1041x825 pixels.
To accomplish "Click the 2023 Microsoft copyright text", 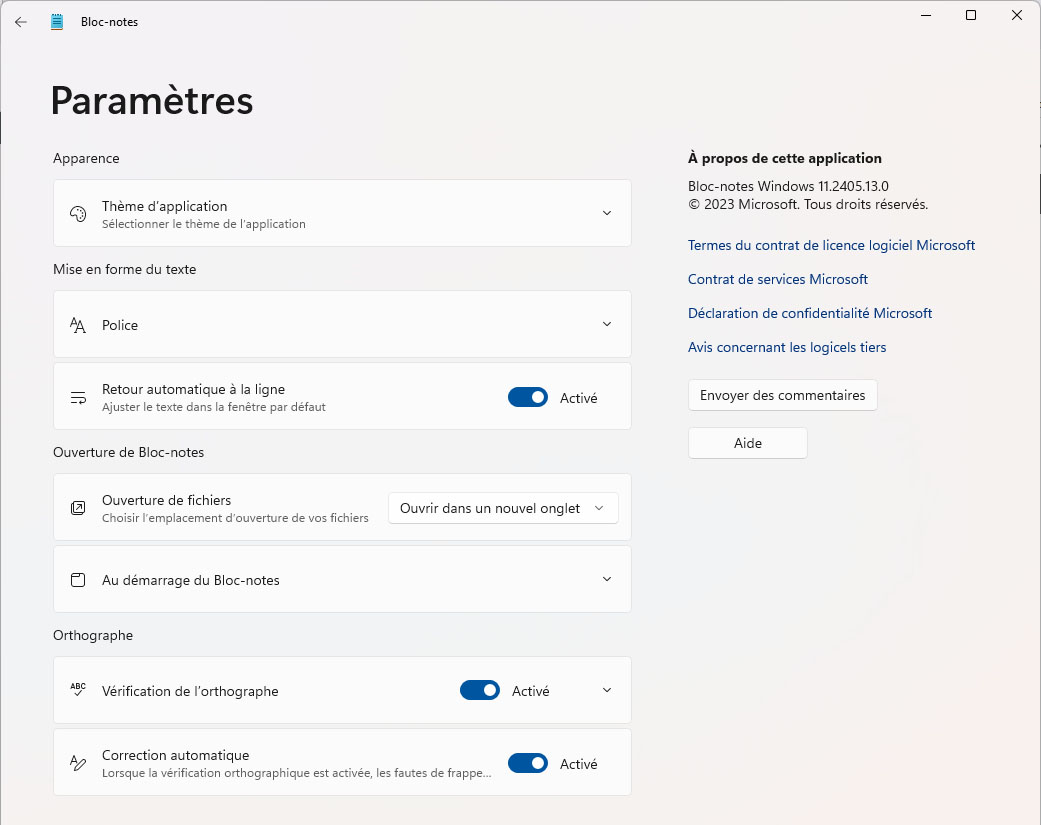I will click(x=808, y=204).
